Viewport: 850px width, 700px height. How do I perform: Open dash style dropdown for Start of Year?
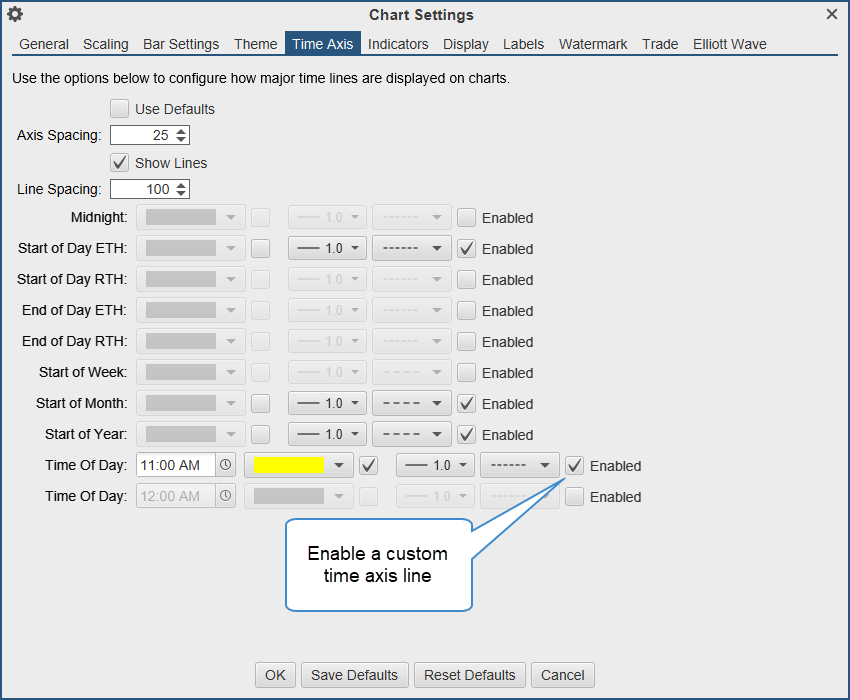click(x=412, y=435)
